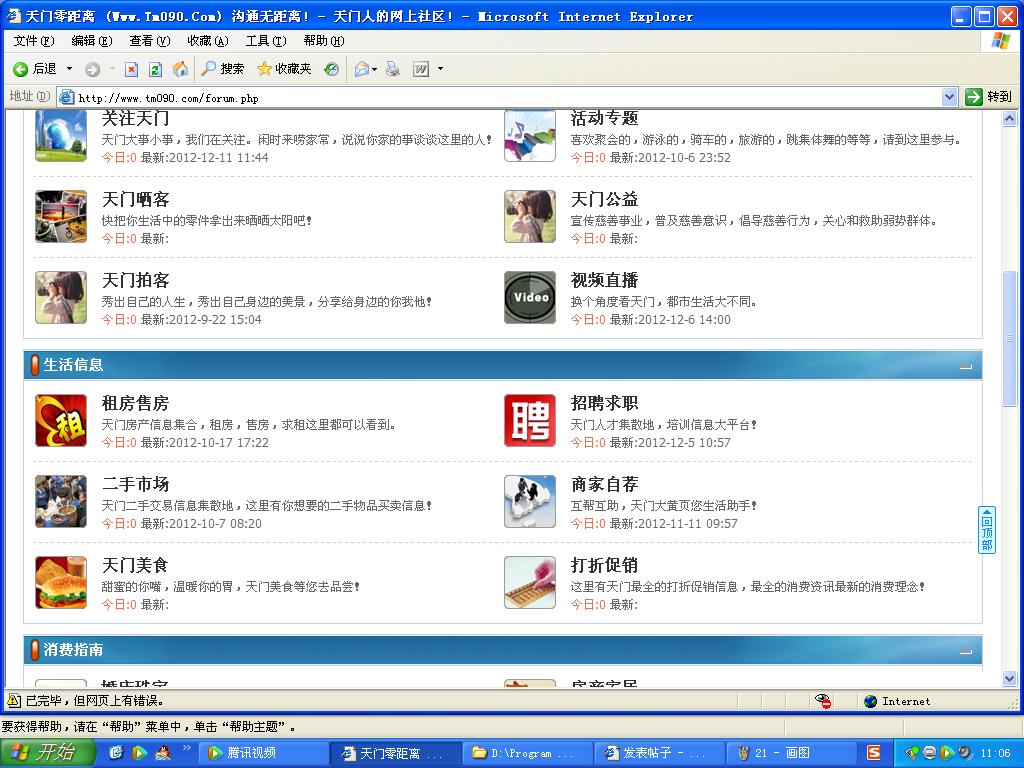The image size is (1024, 768).
Task: Click the 视频直播 Video icon
Action: pos(529,298)
